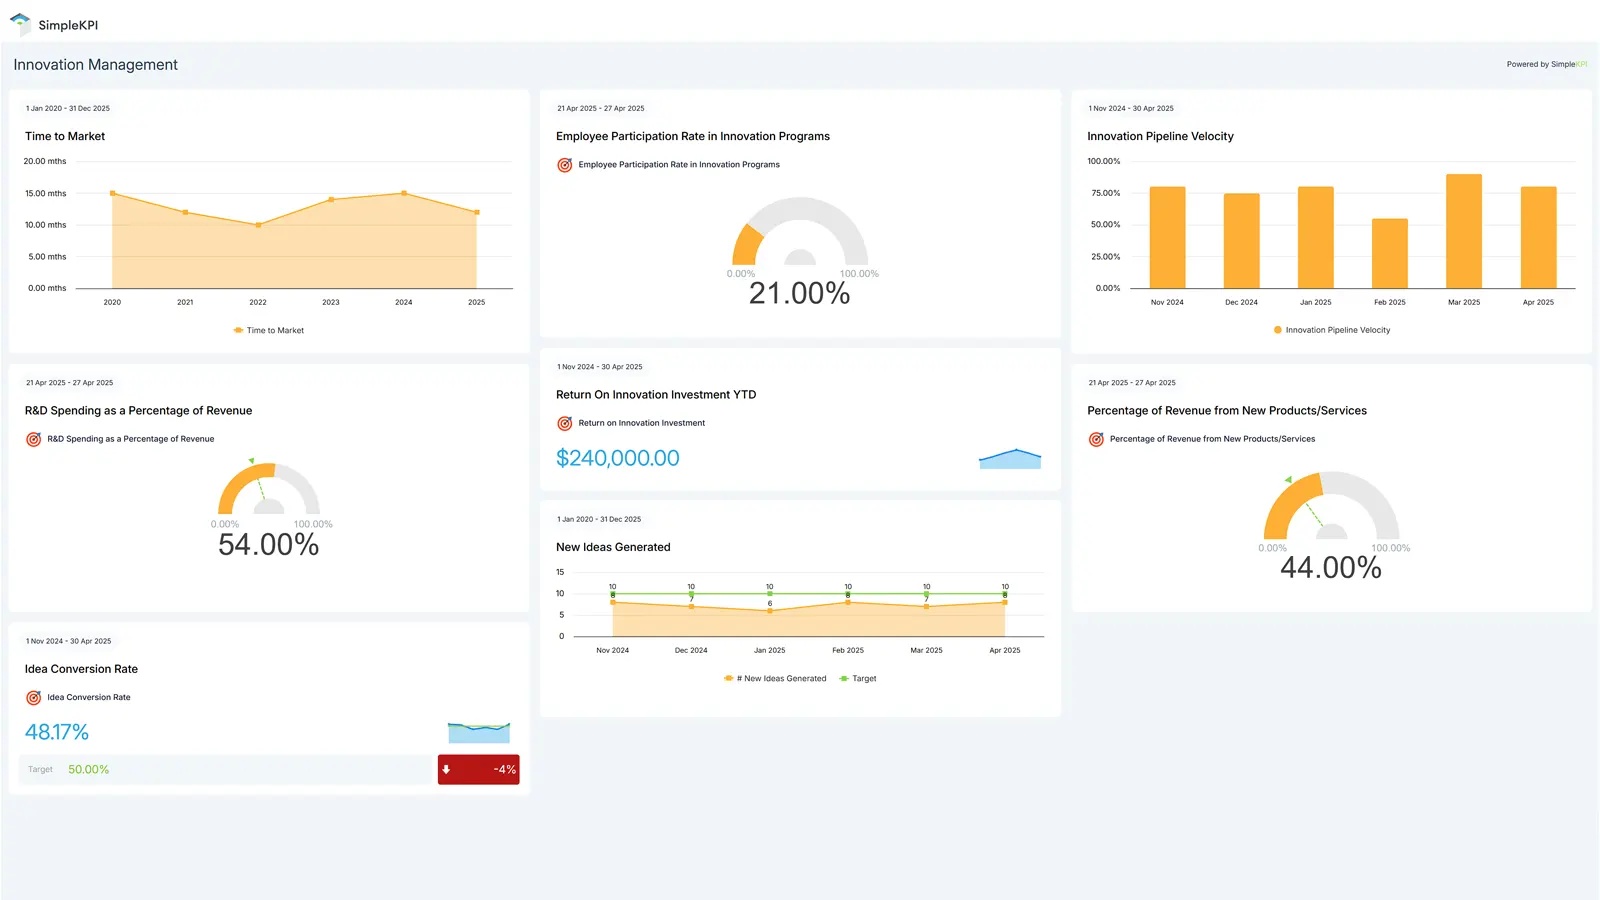Click the green target marker on the Percentage of Revenue gauge
This screenshot has height=900, width=1600.
point(1290,478)
